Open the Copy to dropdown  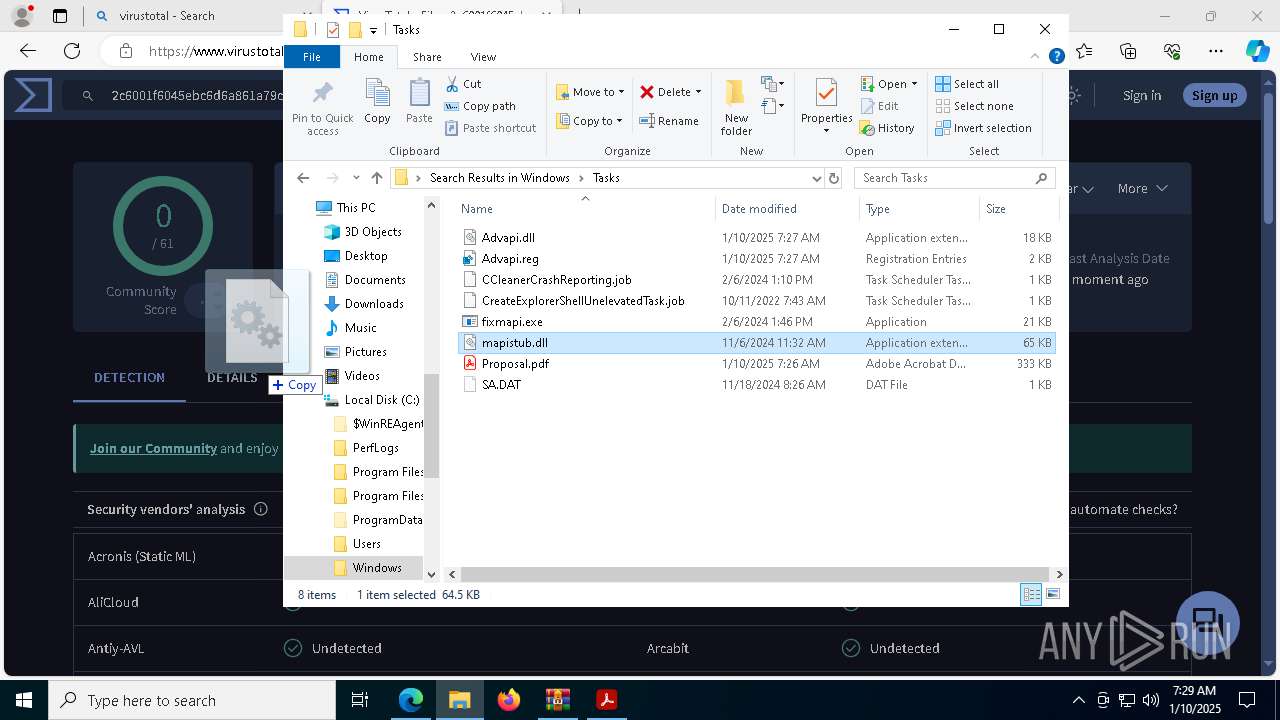pos(589,121)
